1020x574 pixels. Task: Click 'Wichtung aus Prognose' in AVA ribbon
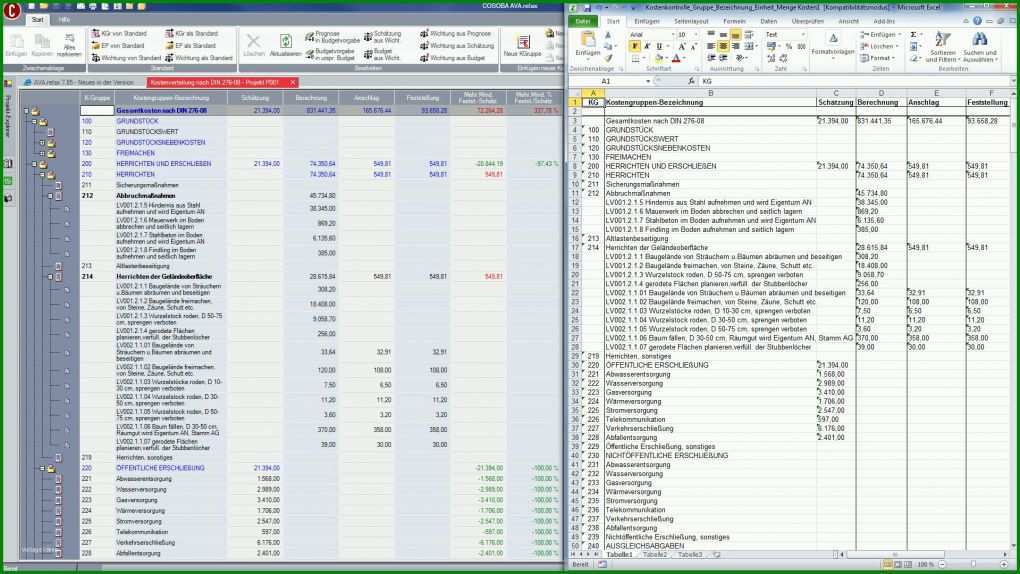point(455,33)
